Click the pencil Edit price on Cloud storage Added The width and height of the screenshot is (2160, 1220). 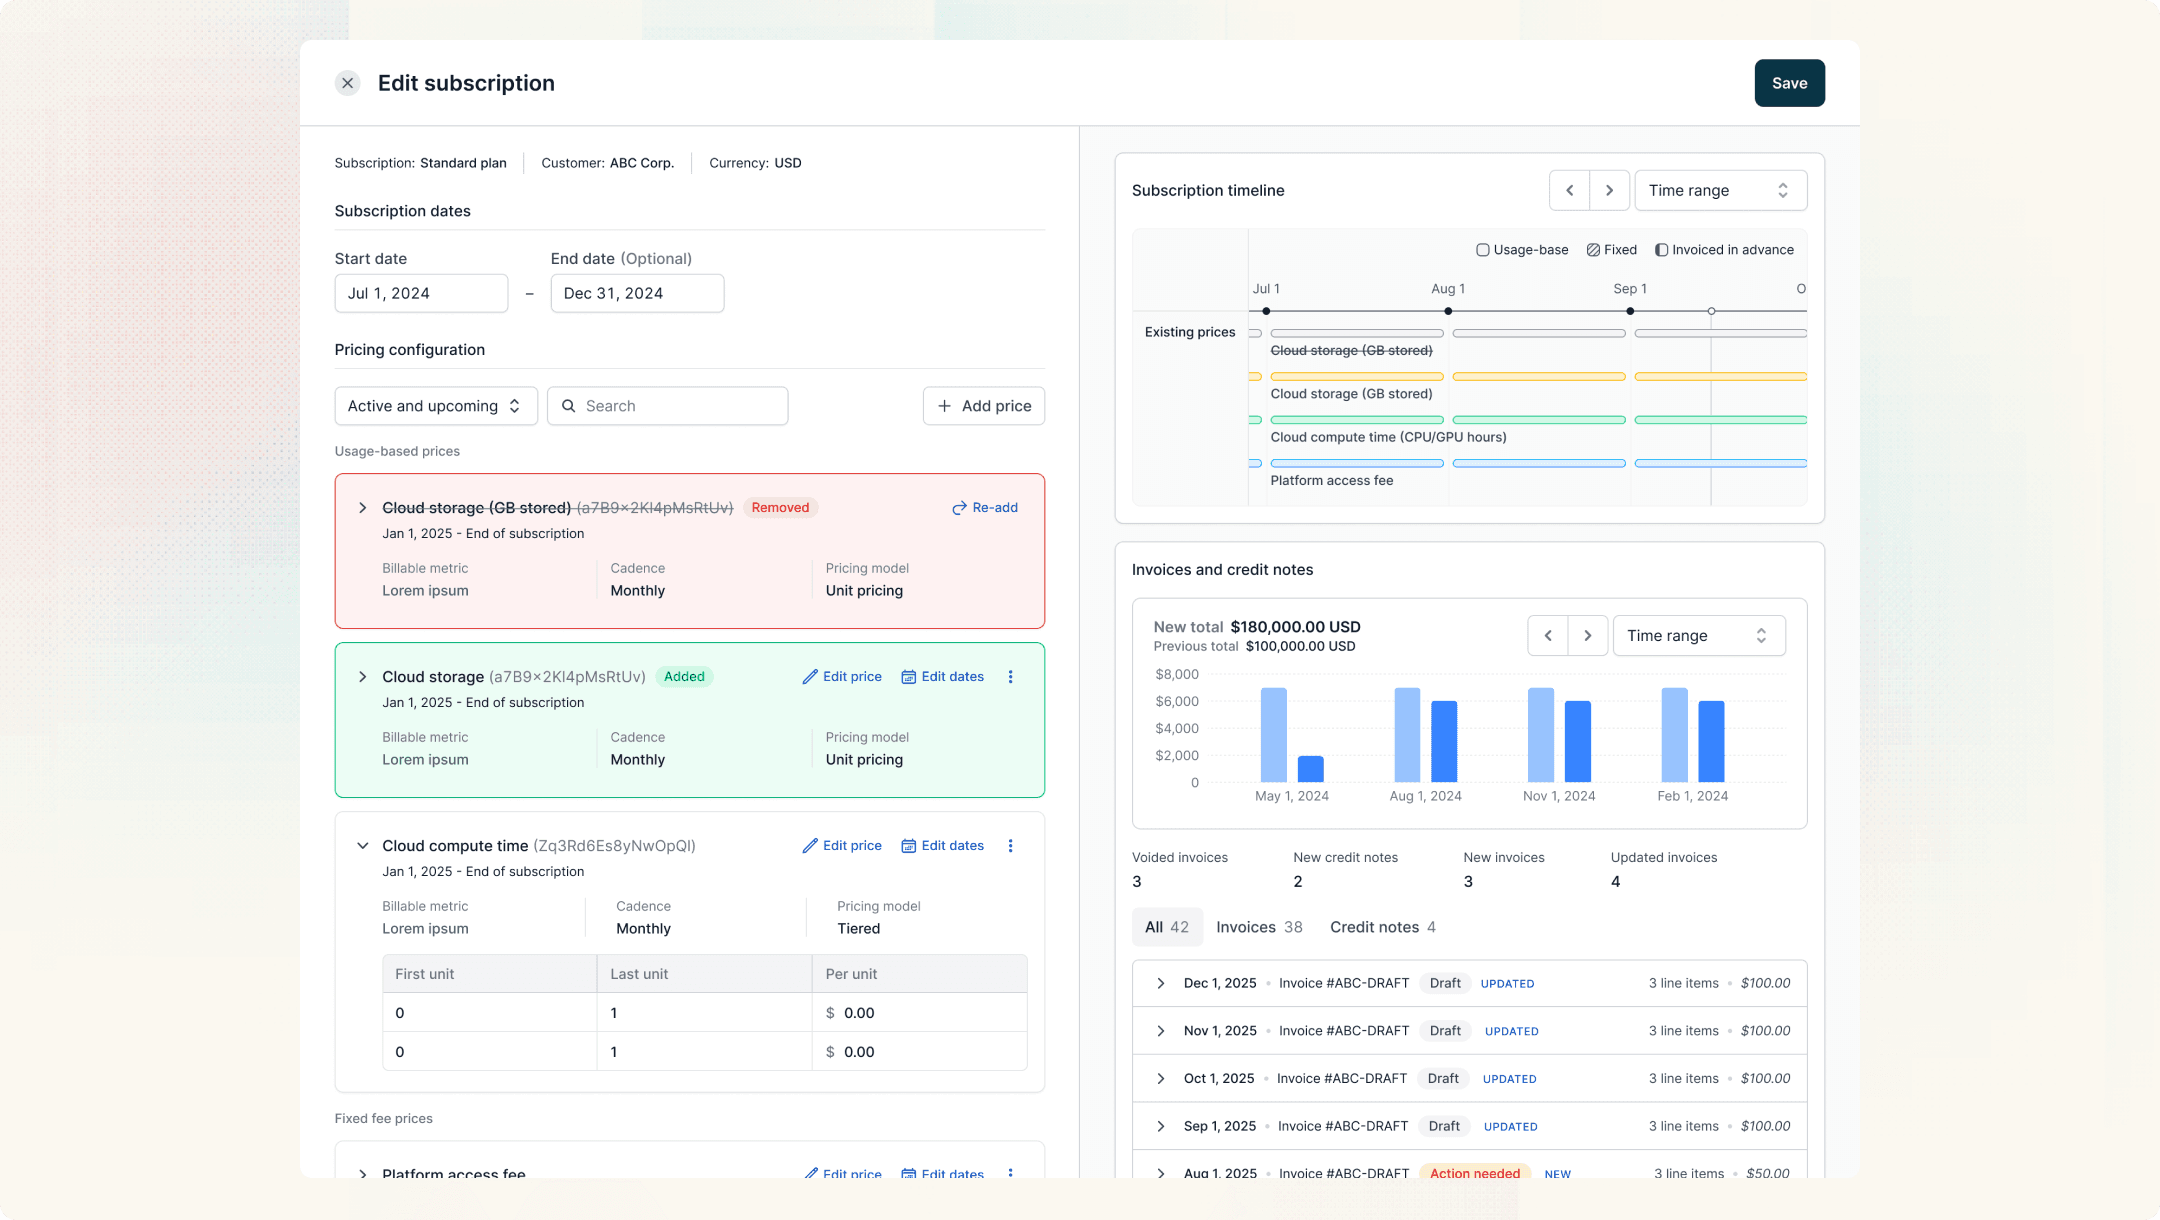842,677
